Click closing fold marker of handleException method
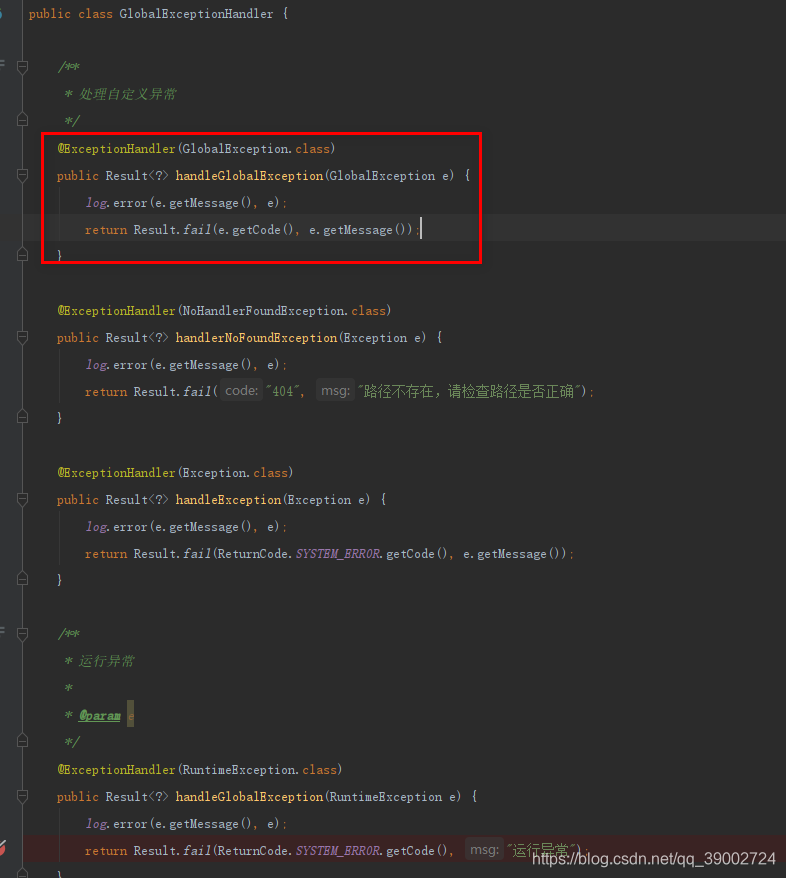The image size is (786, 878). [x=22, y=579]
